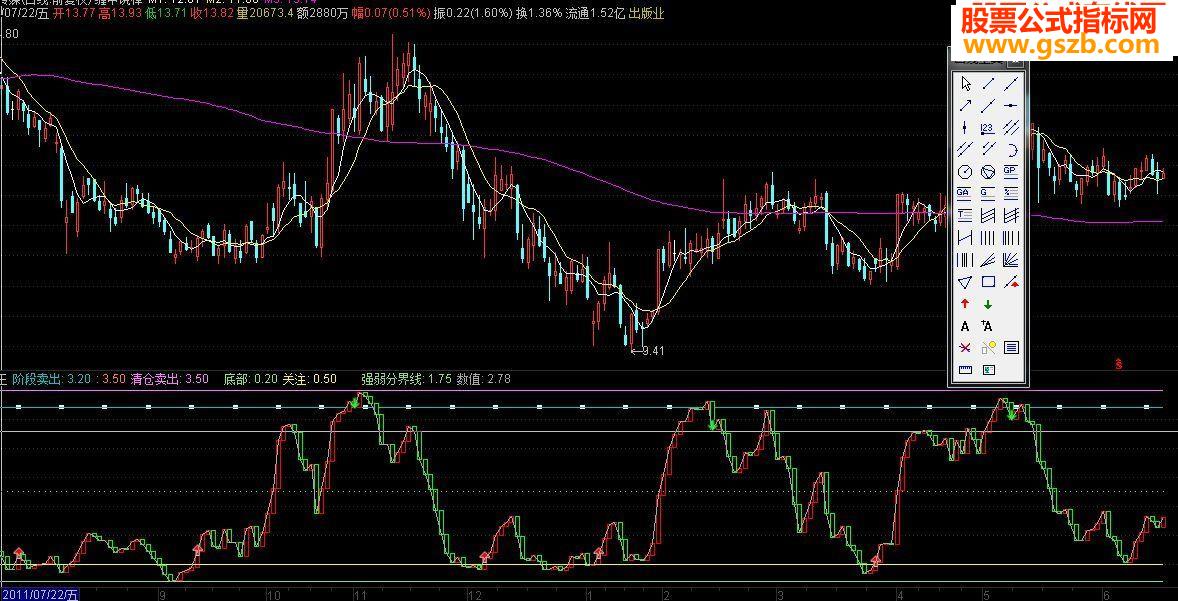Viewport: 1178px width, 601px height.
Task: Select the T lines tool
Action: tap(965, 214)
